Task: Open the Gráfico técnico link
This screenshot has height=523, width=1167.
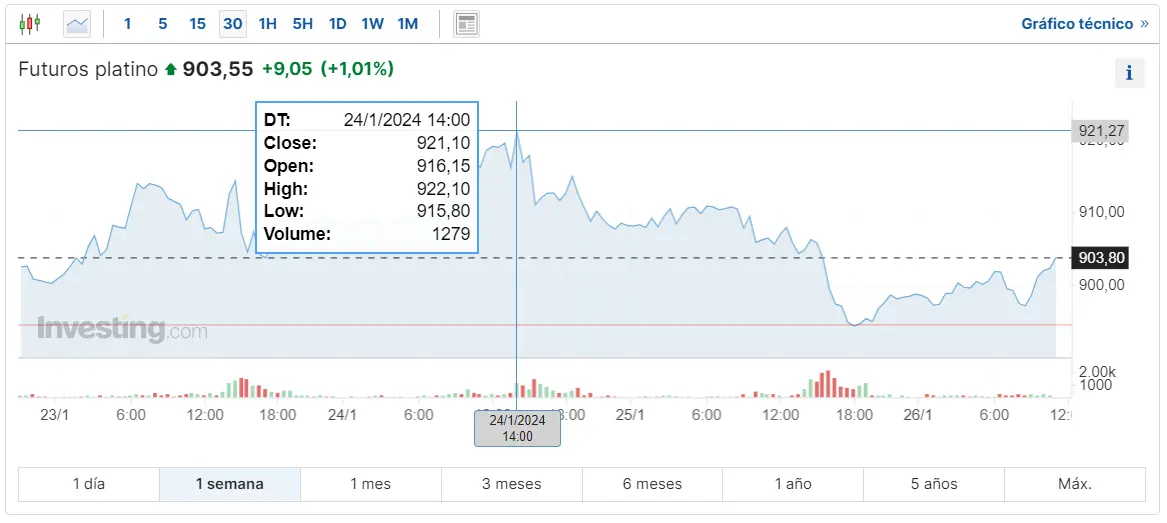Action: click(x=1077, y=24)
